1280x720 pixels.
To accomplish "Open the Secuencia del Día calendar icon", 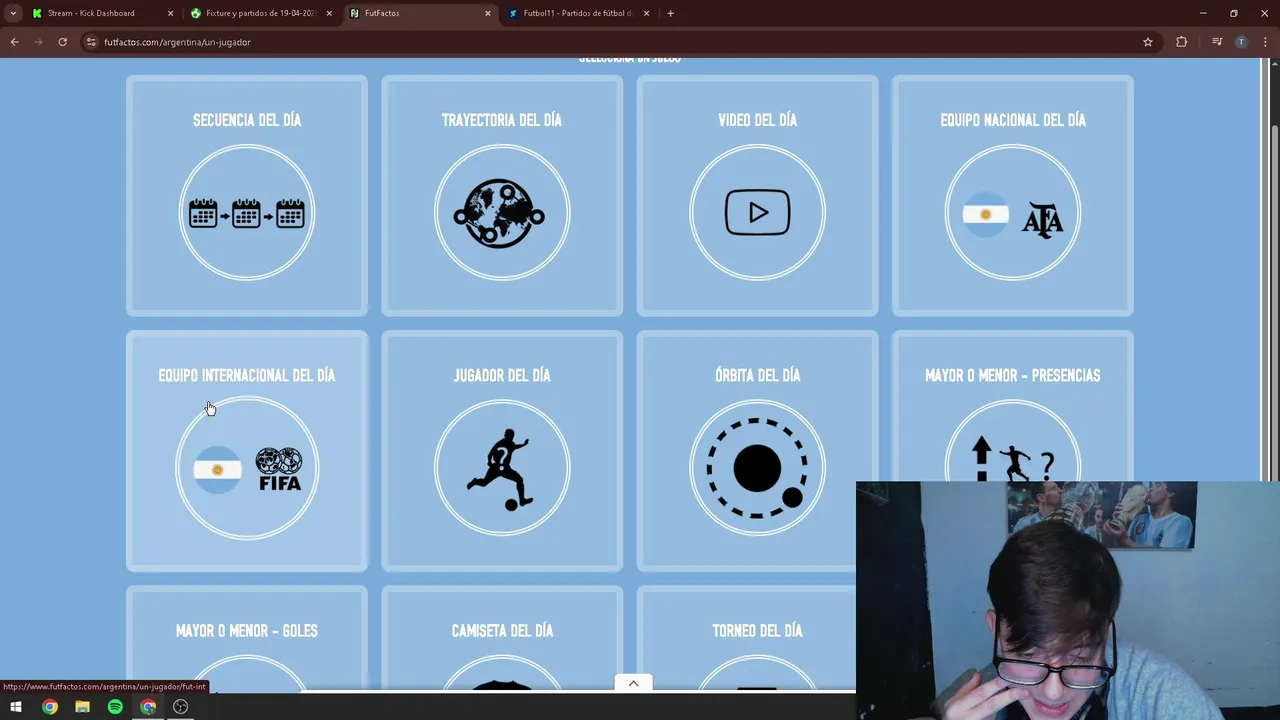I will [x=247, y=213].
